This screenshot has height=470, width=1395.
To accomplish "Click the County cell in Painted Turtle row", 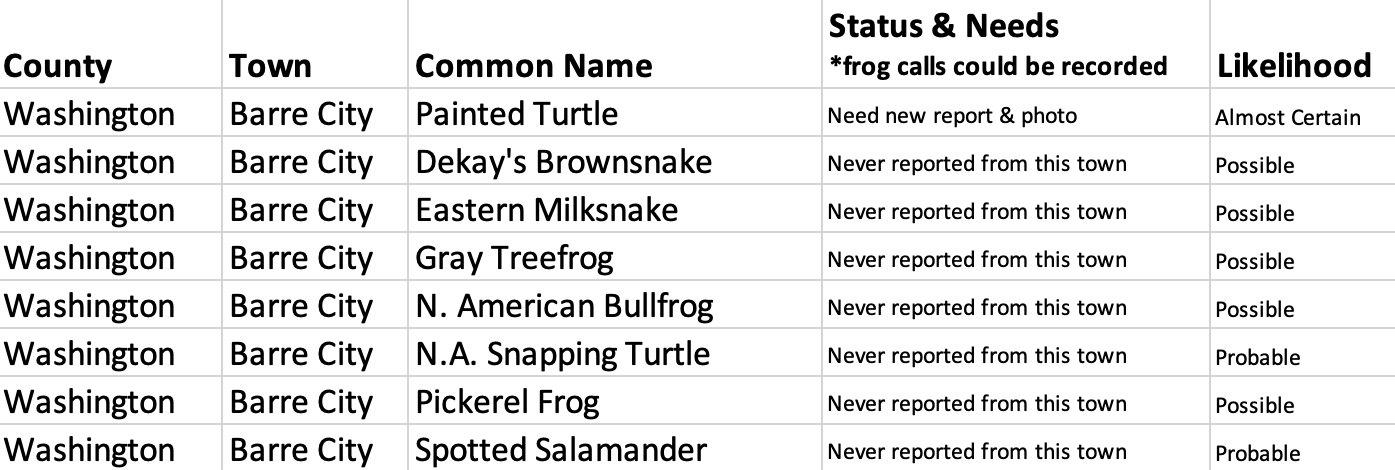I will (89, 114).
